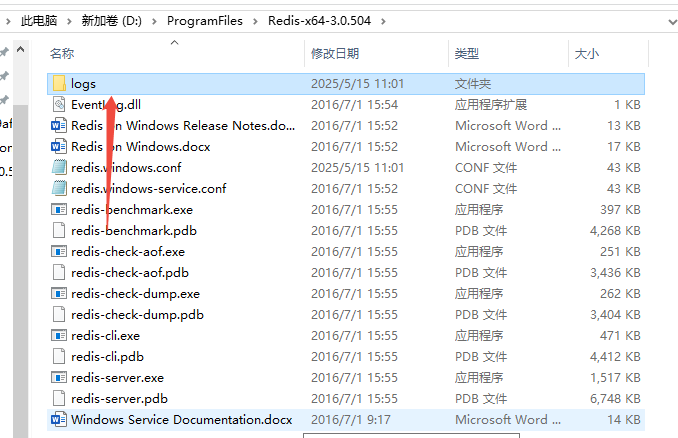Select file name redis.windows-service.conf
Screen dimensions: 678x438
(x=149, y=189)
